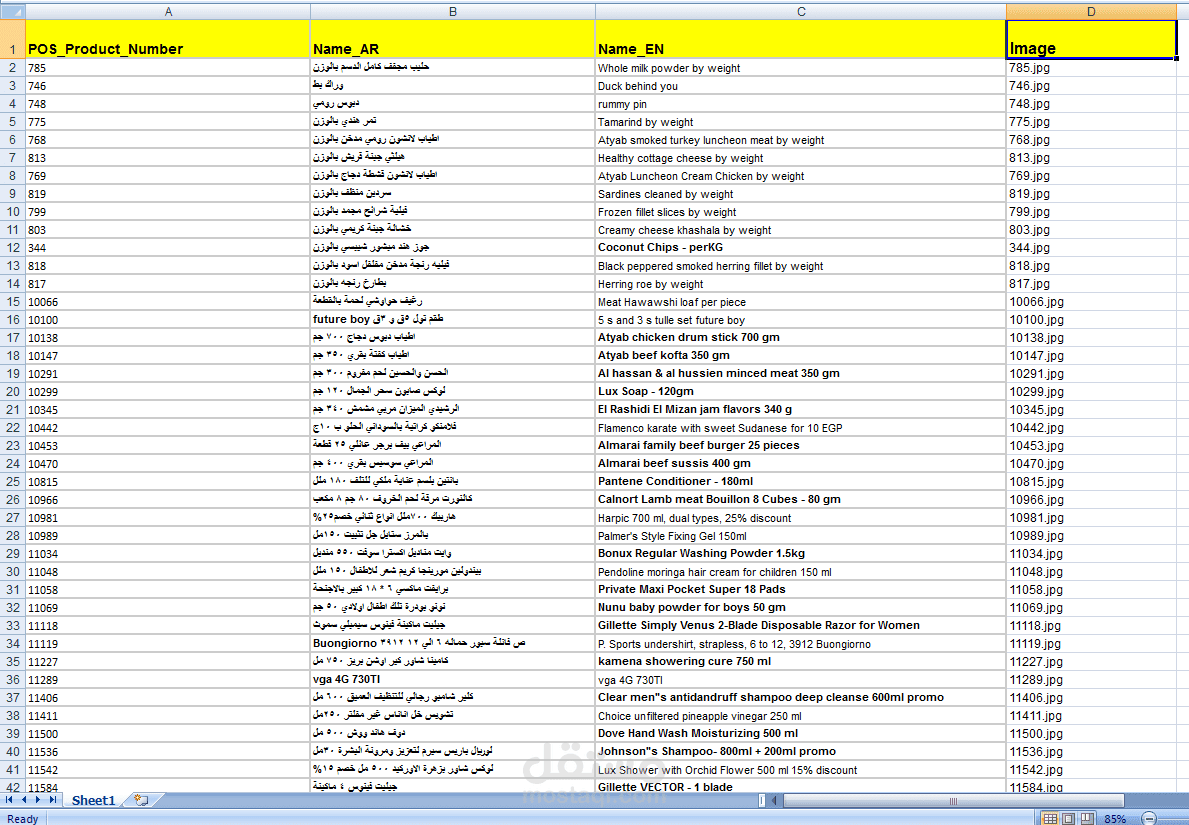The width and height of the screenshot is (1189, 825).
Task: Click first sheet navigation arrow
Action: 9,800
